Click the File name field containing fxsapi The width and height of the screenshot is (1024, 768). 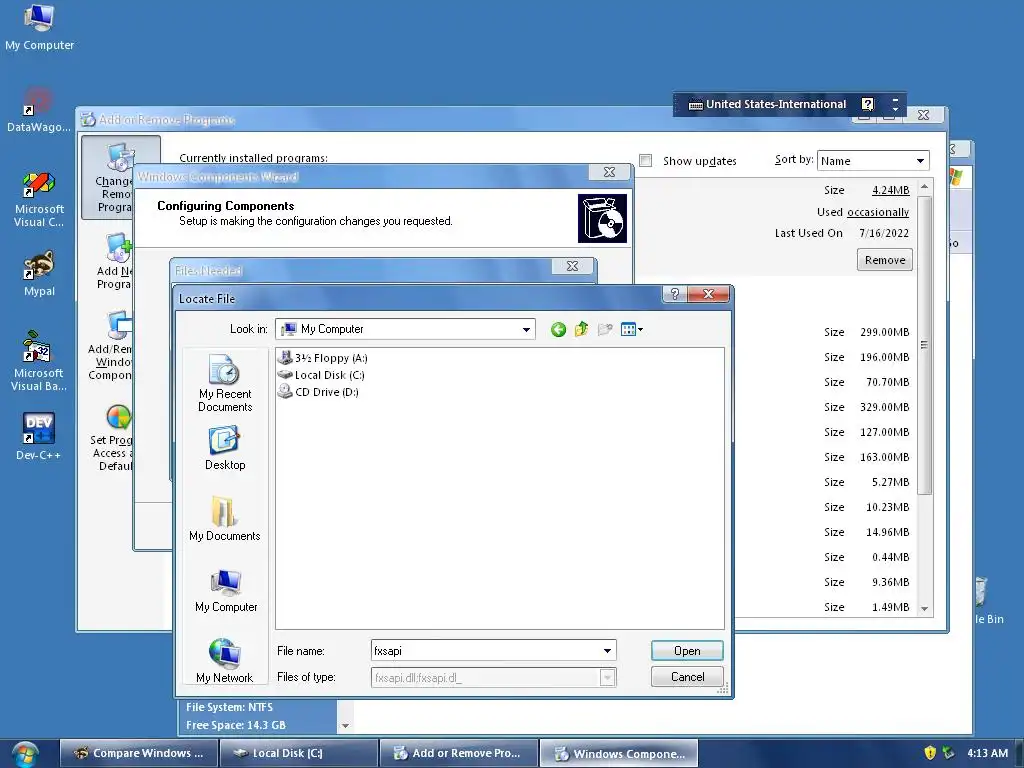point(485,650)
